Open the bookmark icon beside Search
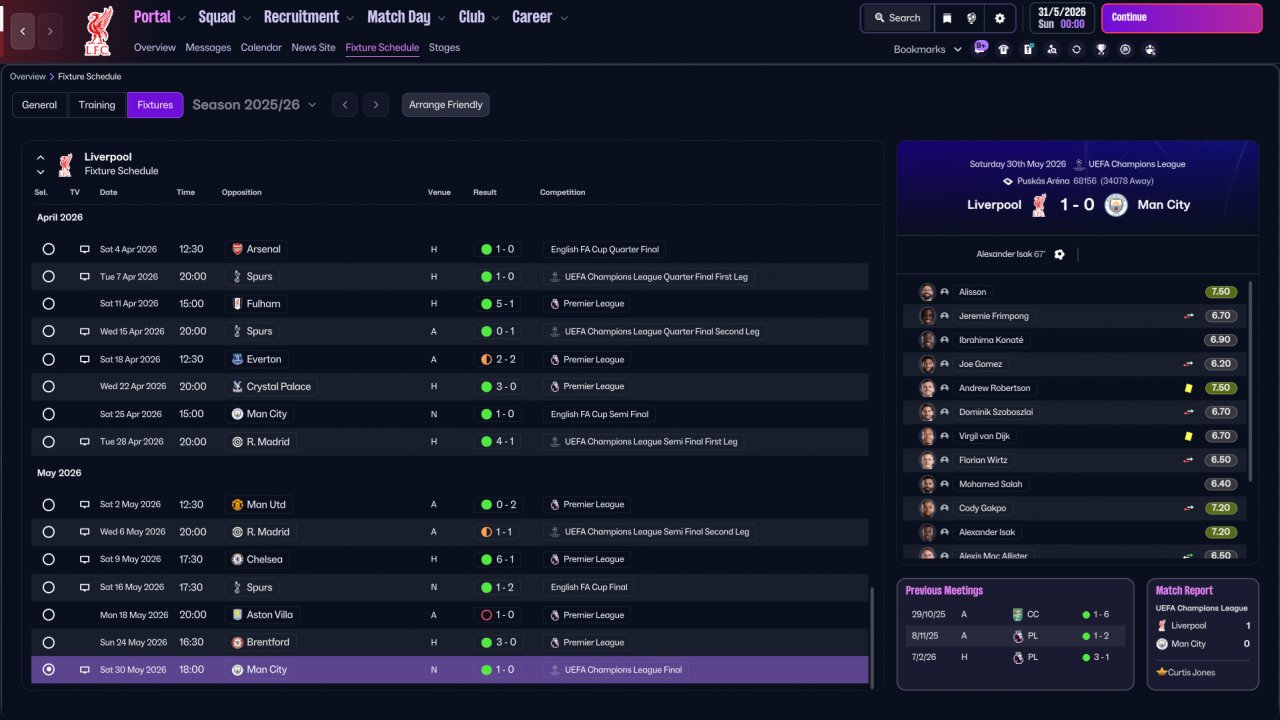 947,18
